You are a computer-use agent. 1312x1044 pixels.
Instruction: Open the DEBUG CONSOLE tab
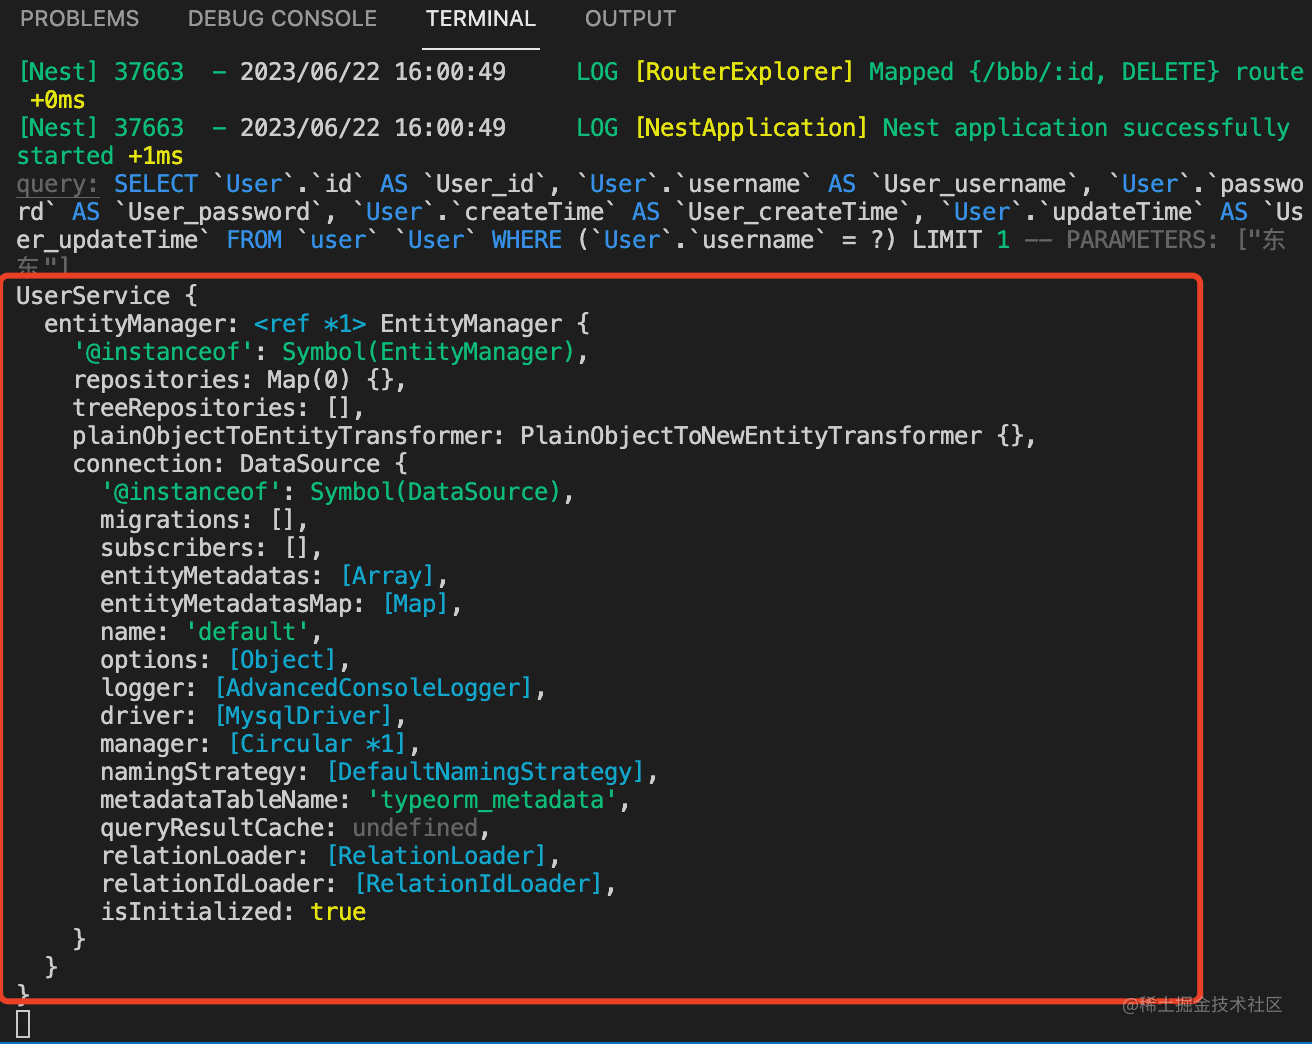(282, 19)
